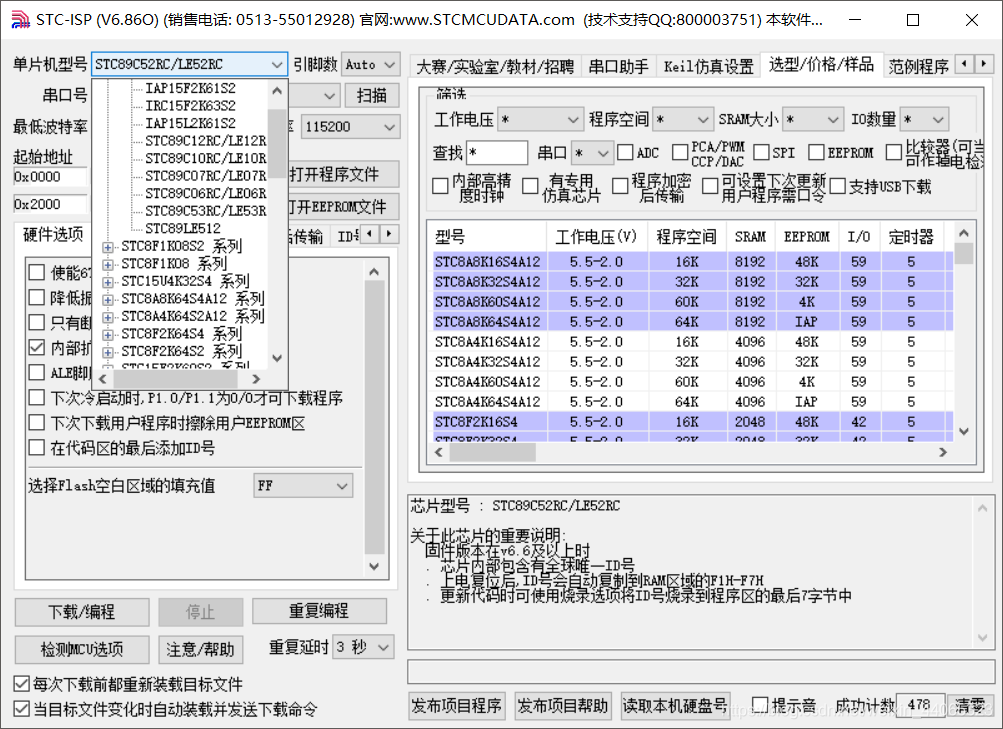
Task: Check 在代码区的最后添加ID号 option
Action: pyautogui.click(x=36, y=448)
